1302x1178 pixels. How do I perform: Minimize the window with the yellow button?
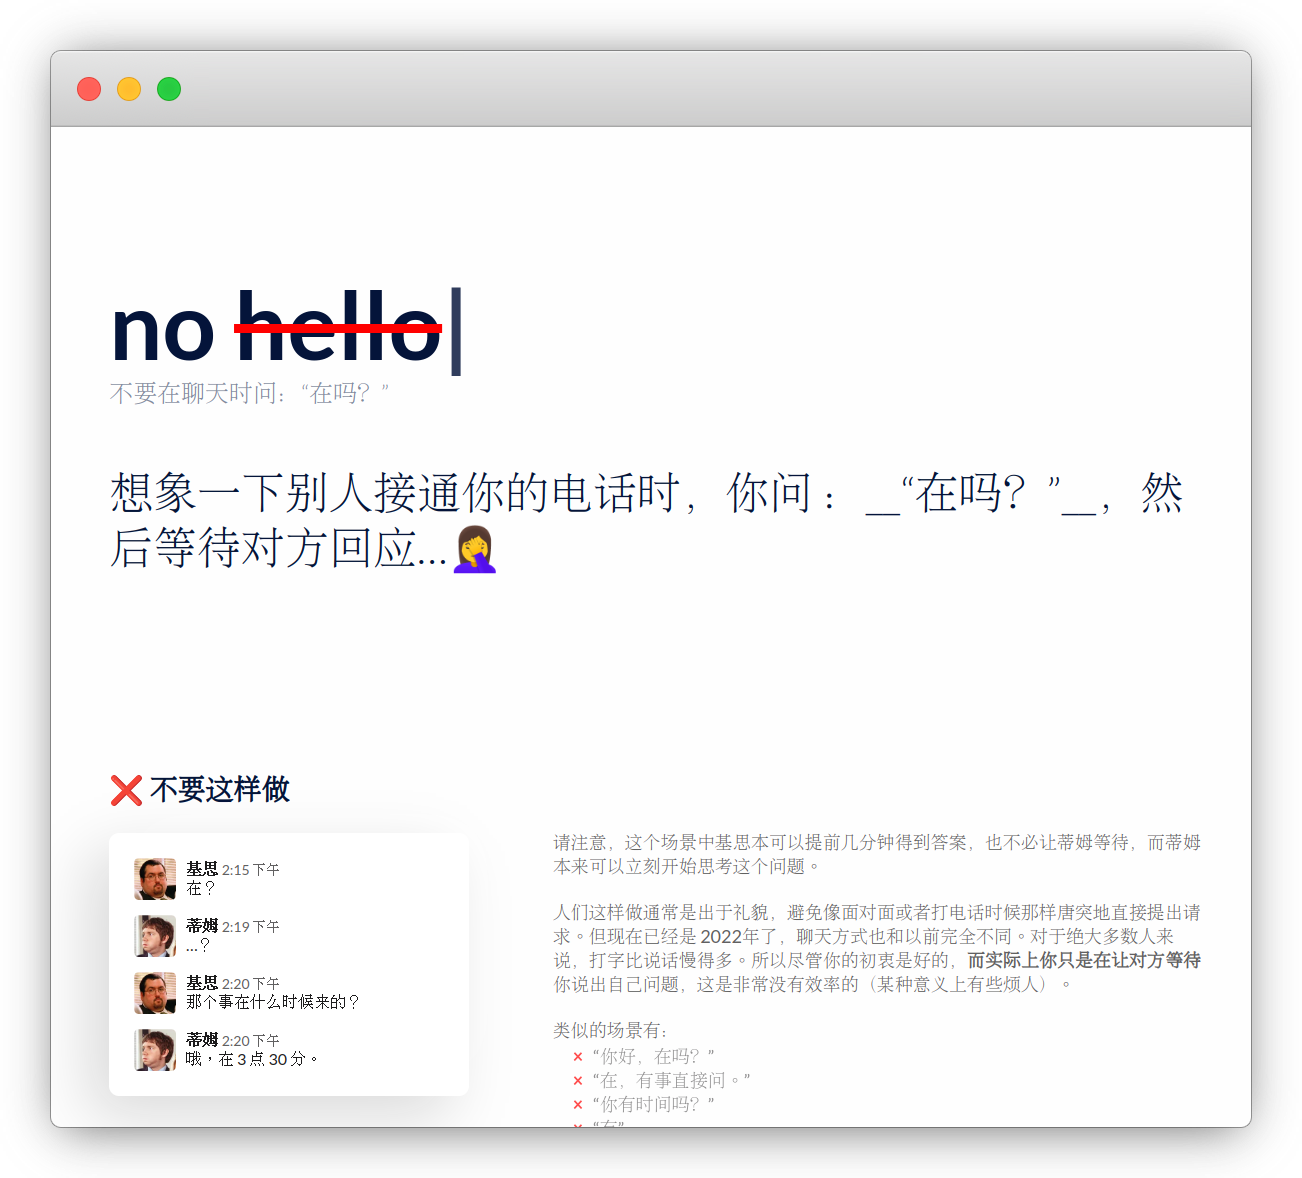129,89
